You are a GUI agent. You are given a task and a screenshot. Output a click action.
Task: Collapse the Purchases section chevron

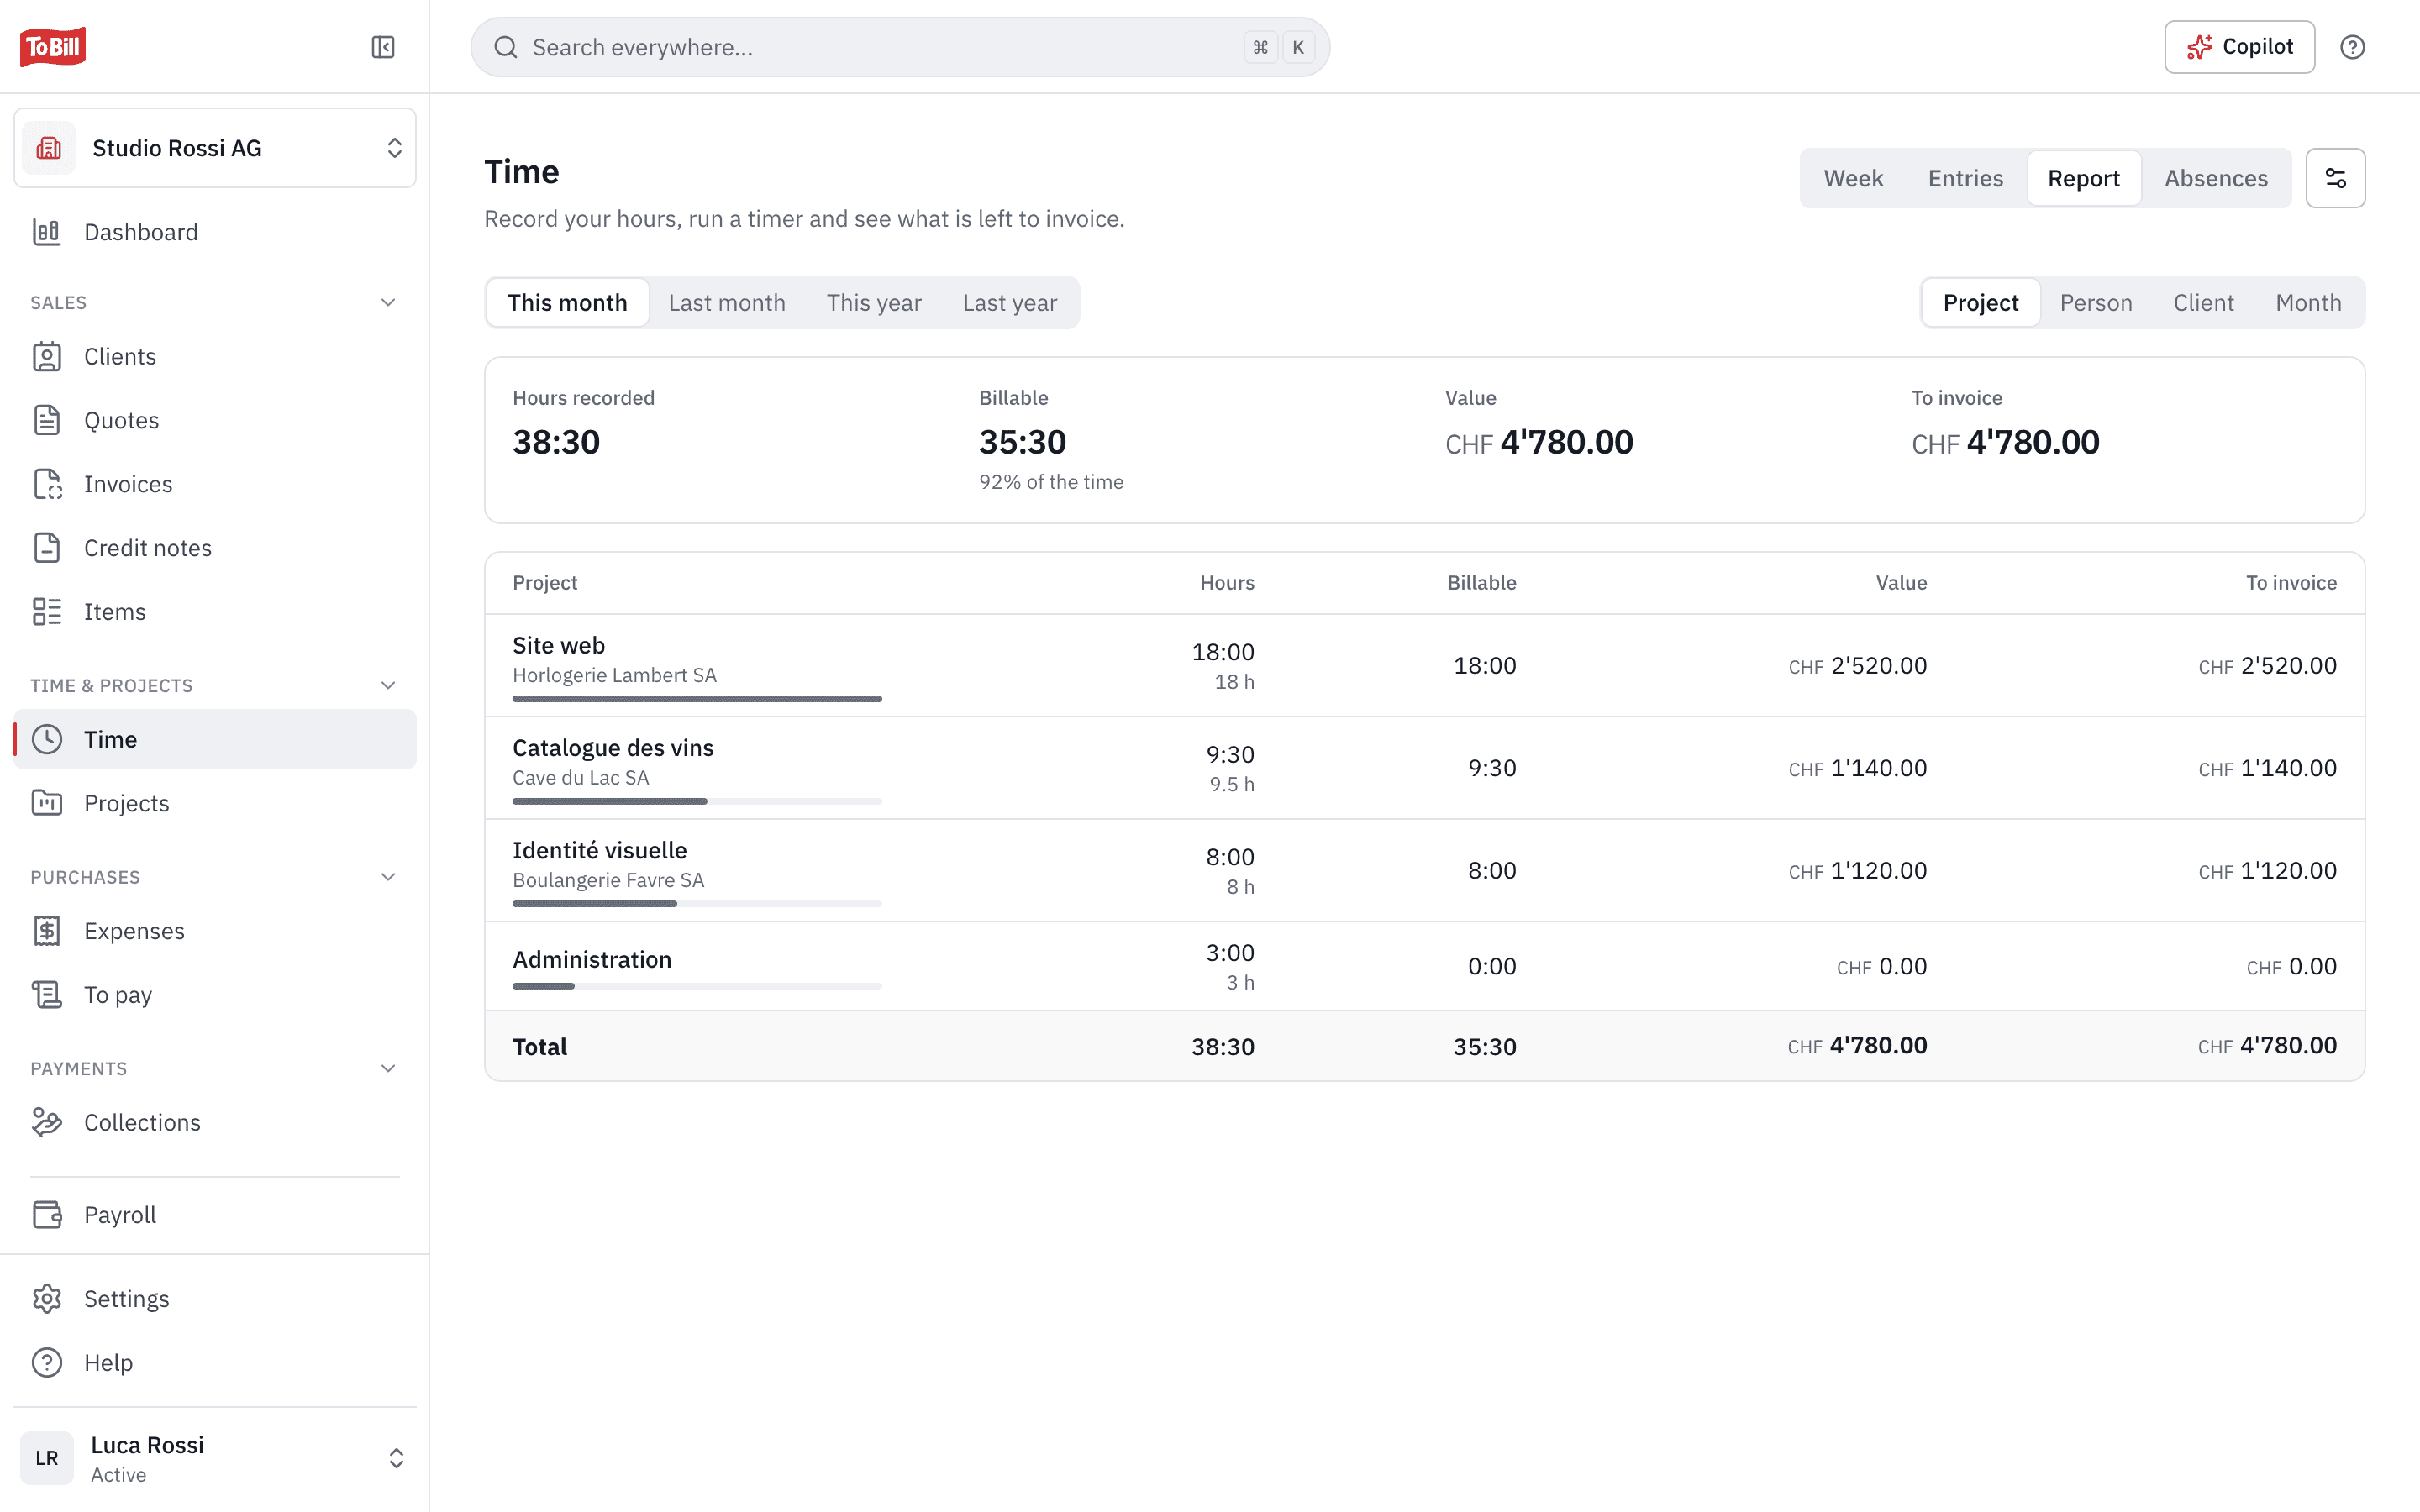pyautogui.click(x=388, y=877)
